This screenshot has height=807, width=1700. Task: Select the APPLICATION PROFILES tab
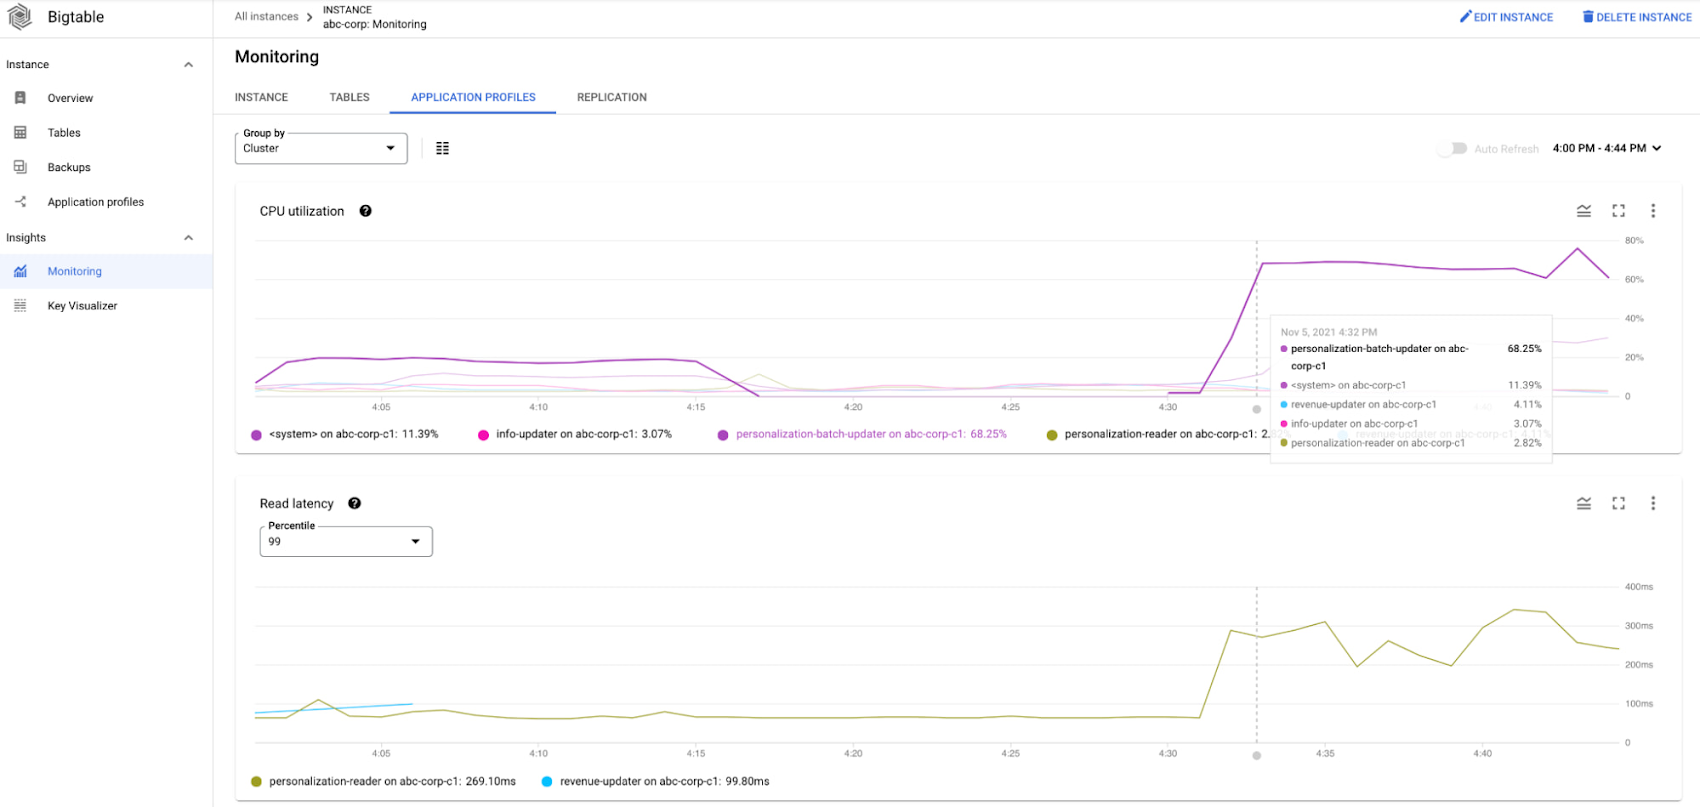(x=473, y=97)
